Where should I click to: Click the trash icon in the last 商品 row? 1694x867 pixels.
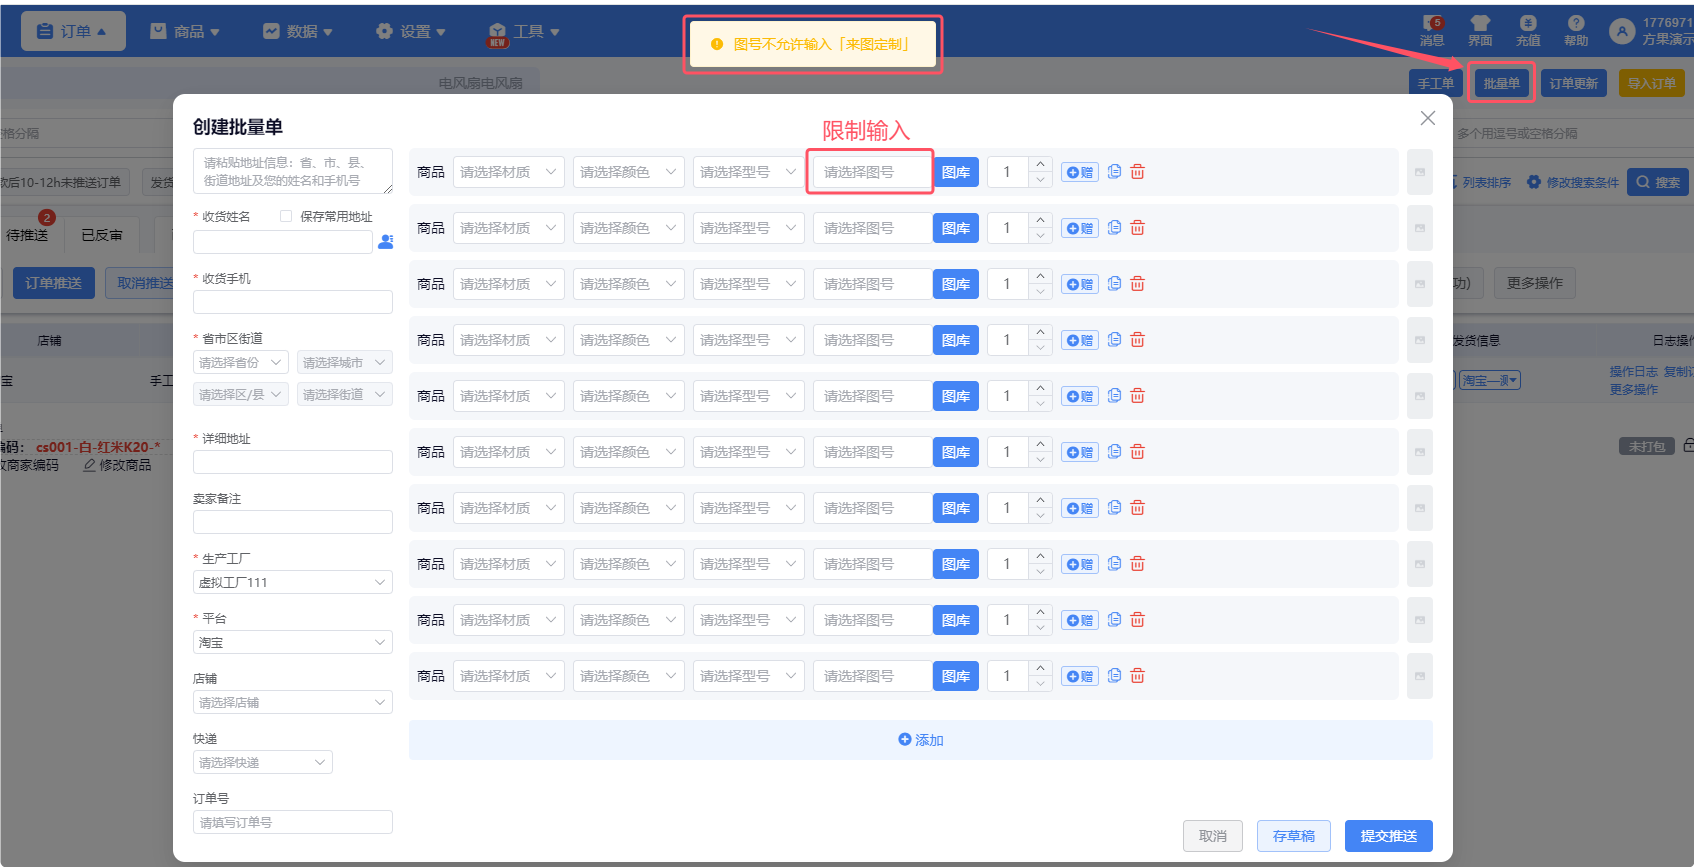pyautogui.click(x=1138, y=676)
